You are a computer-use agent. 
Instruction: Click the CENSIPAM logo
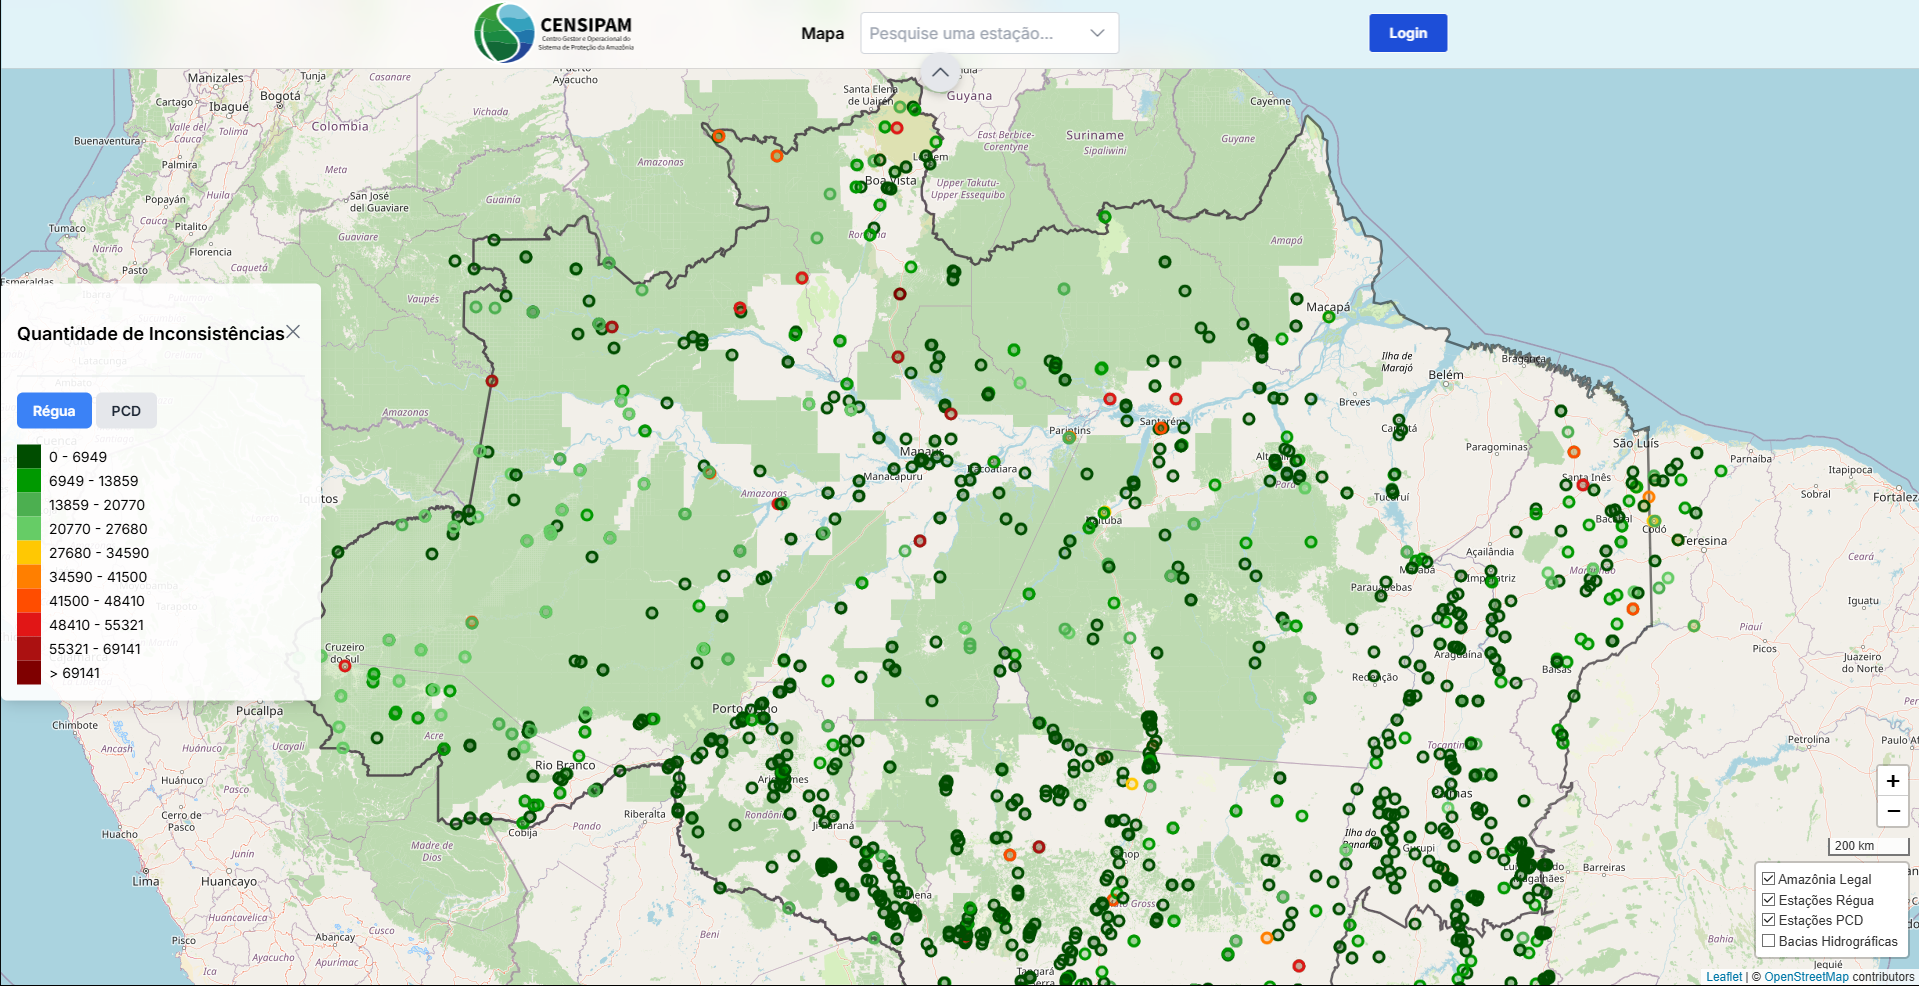pos(553,33)
